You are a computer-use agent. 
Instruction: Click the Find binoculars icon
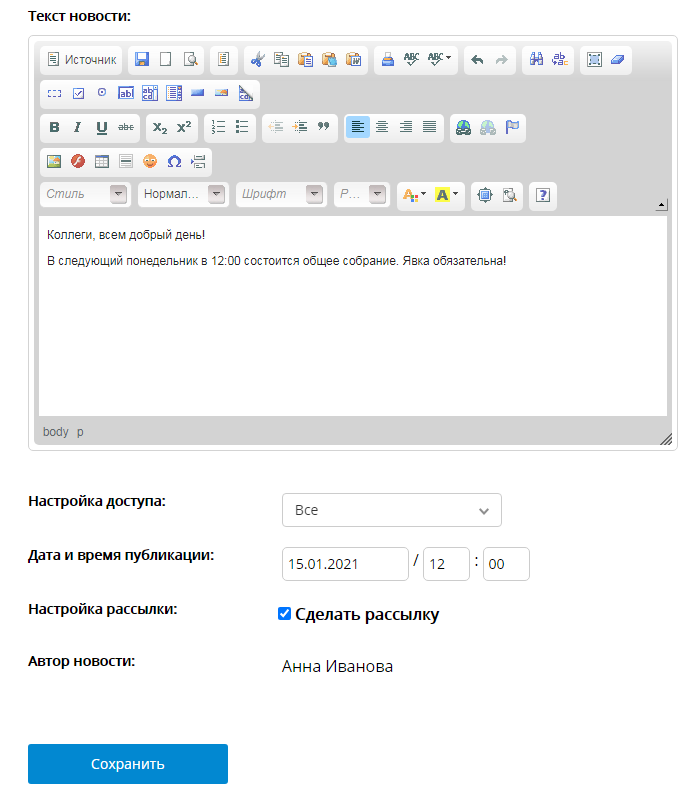point(536,60)
